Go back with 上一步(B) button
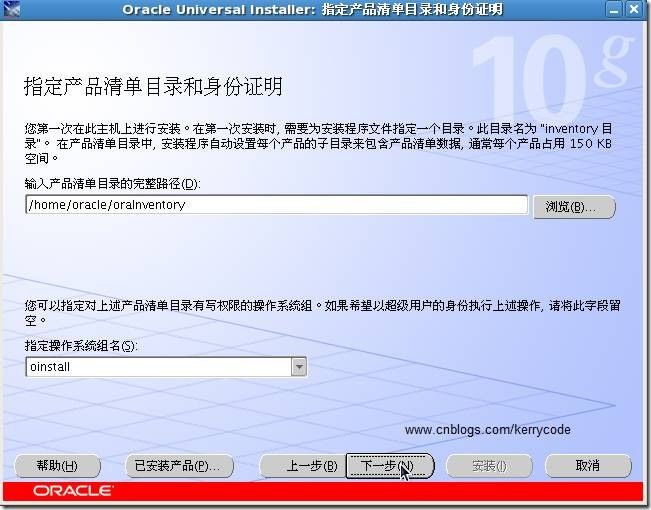The width and height of the screenshot is (651, 510). click(x=303, y=466)
